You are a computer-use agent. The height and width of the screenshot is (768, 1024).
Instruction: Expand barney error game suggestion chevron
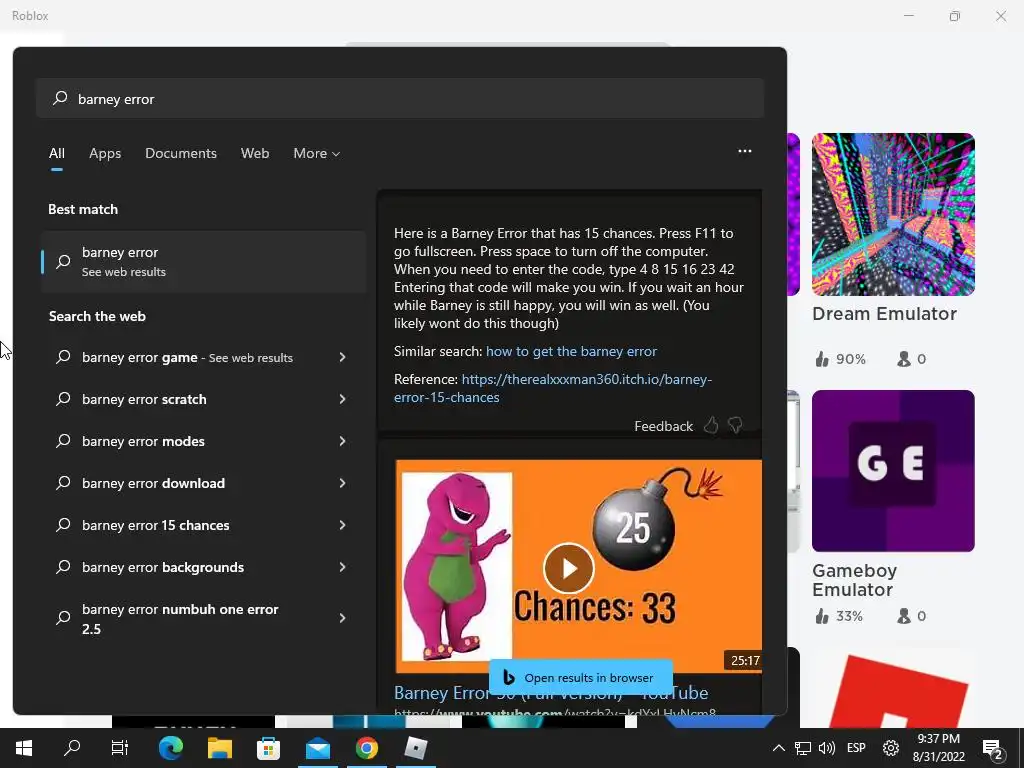click(342, 357)
